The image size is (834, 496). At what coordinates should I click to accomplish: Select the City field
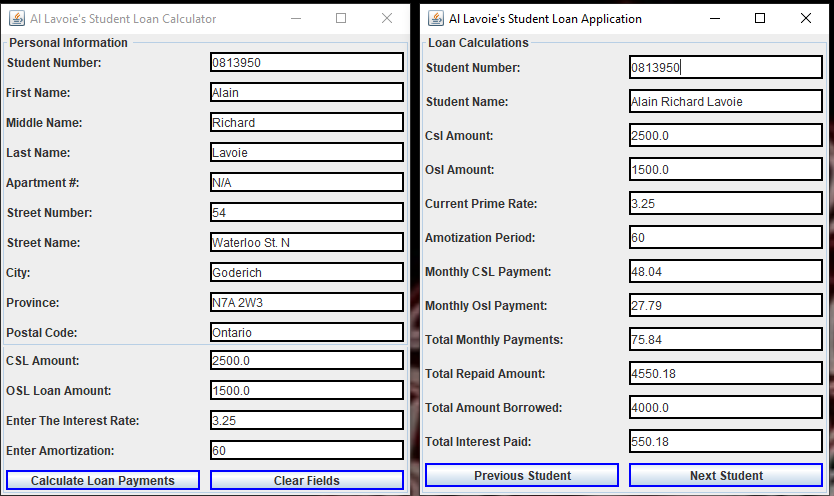click(x=307, y=272)
